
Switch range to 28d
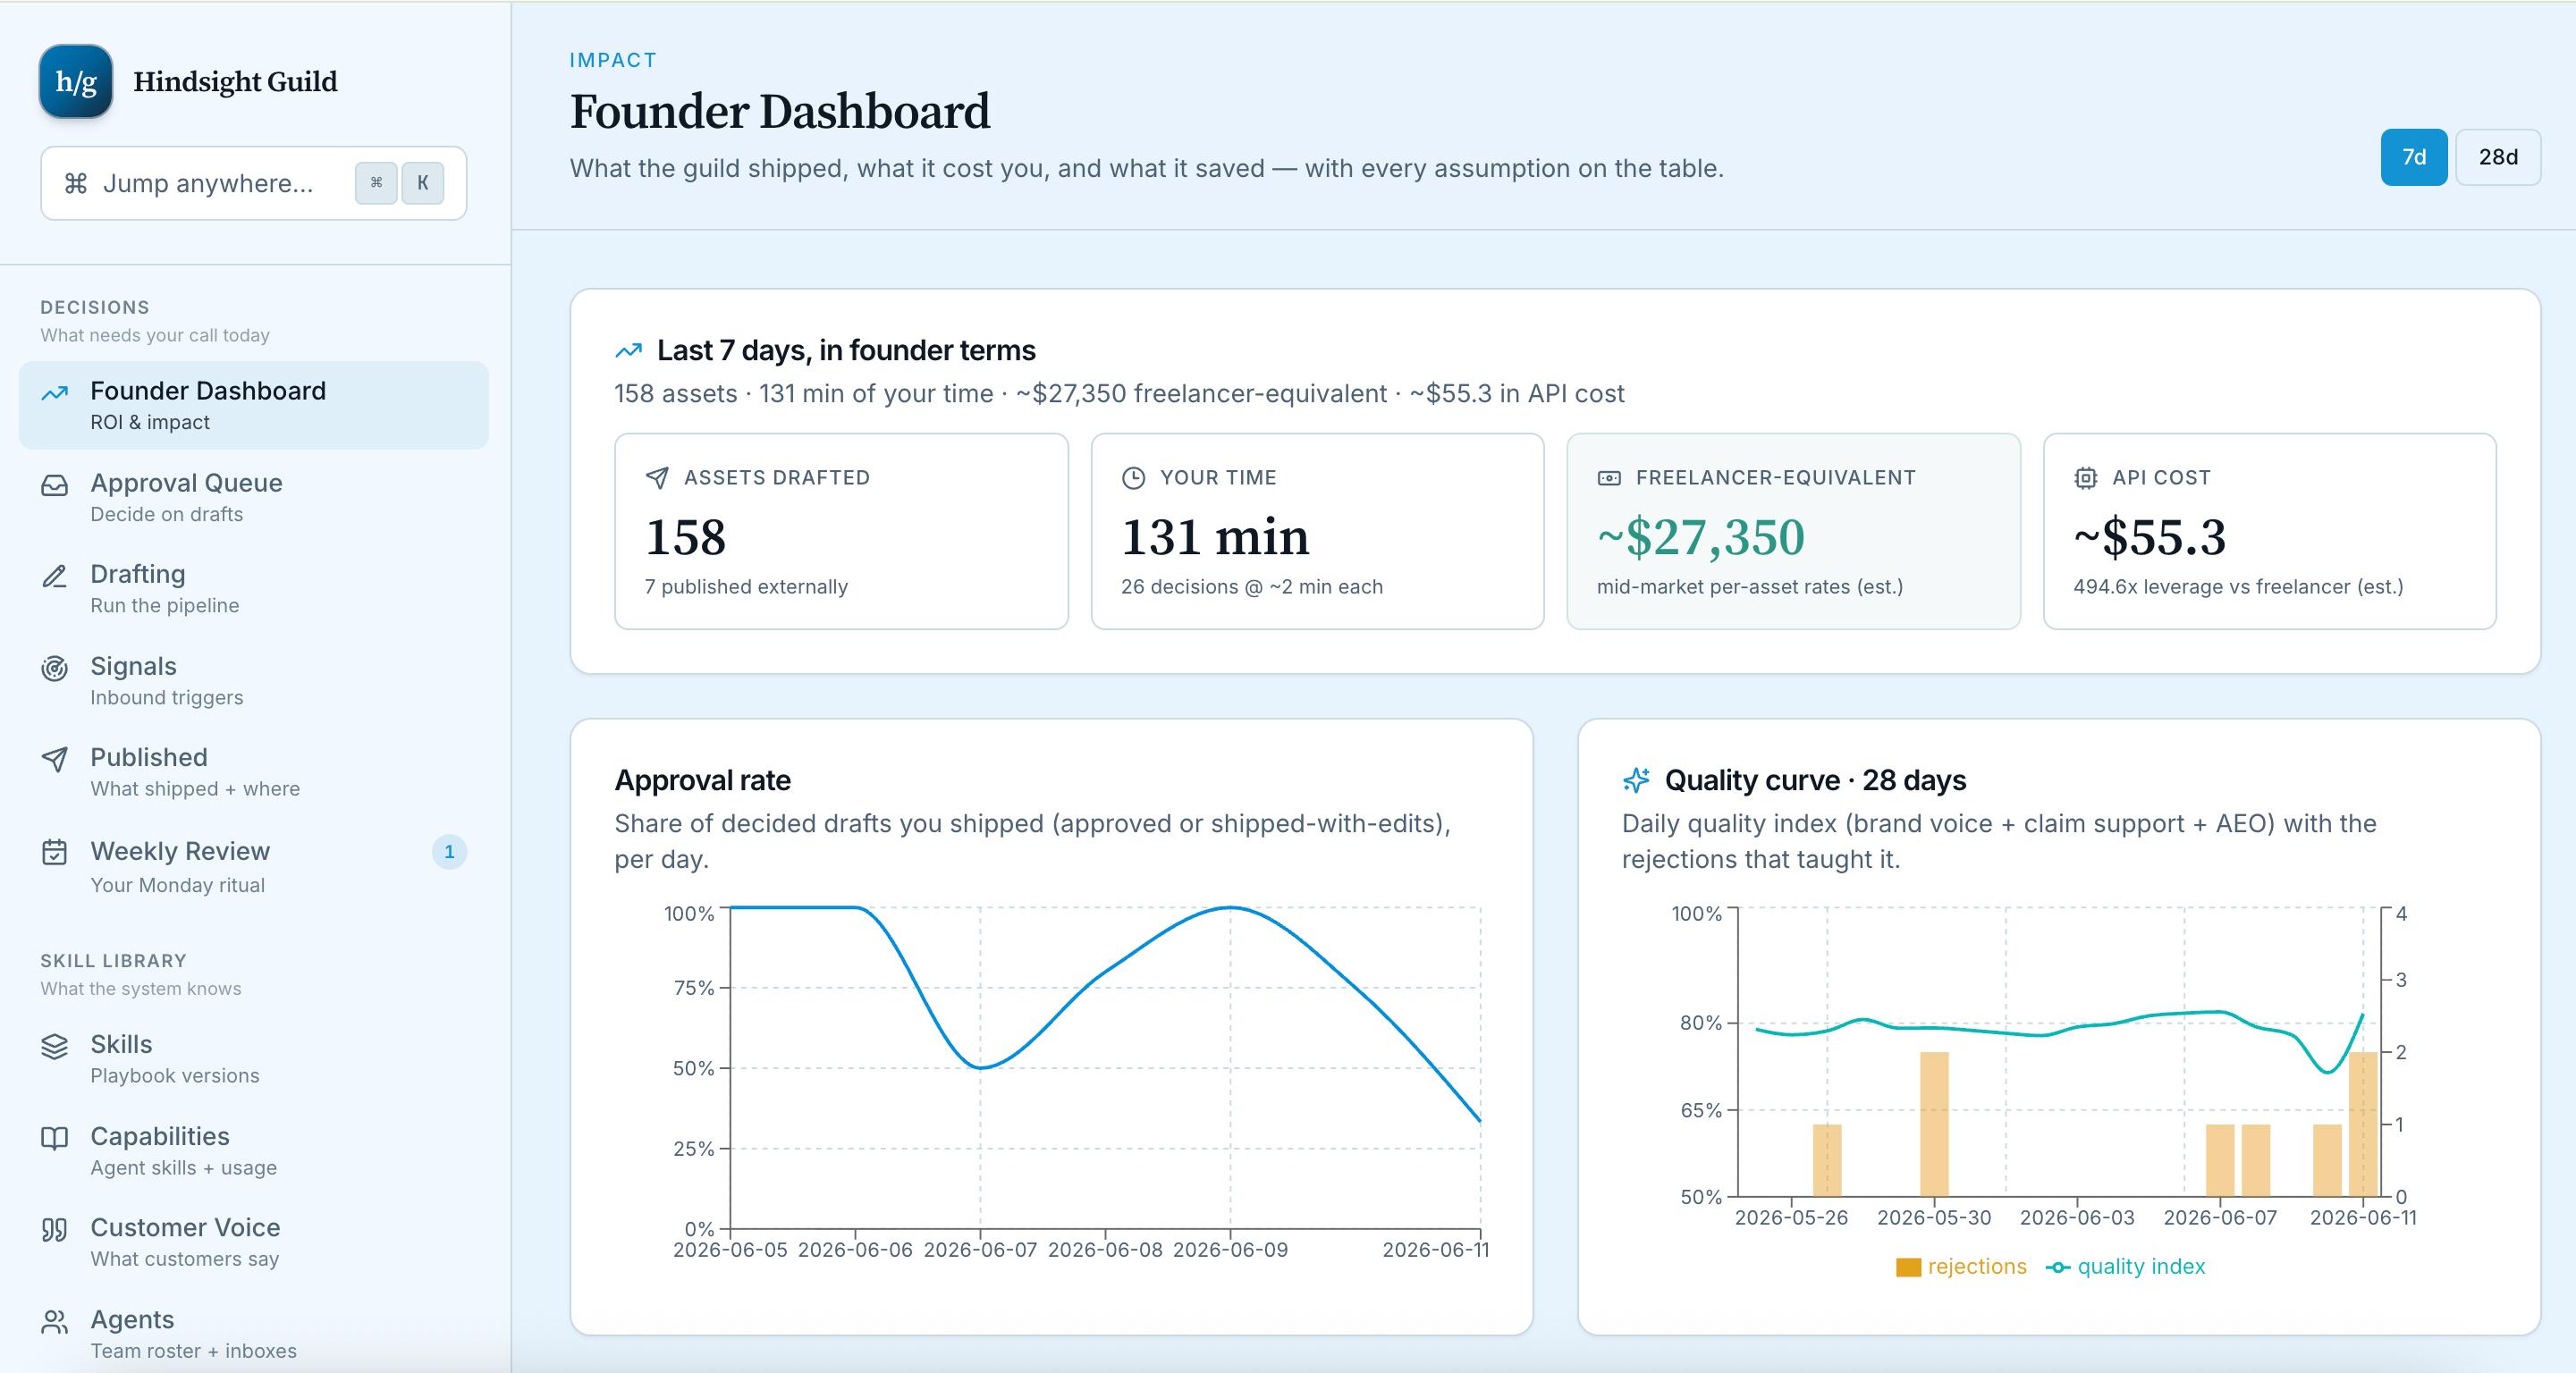pyautogui.click(x=2498, y=157)
